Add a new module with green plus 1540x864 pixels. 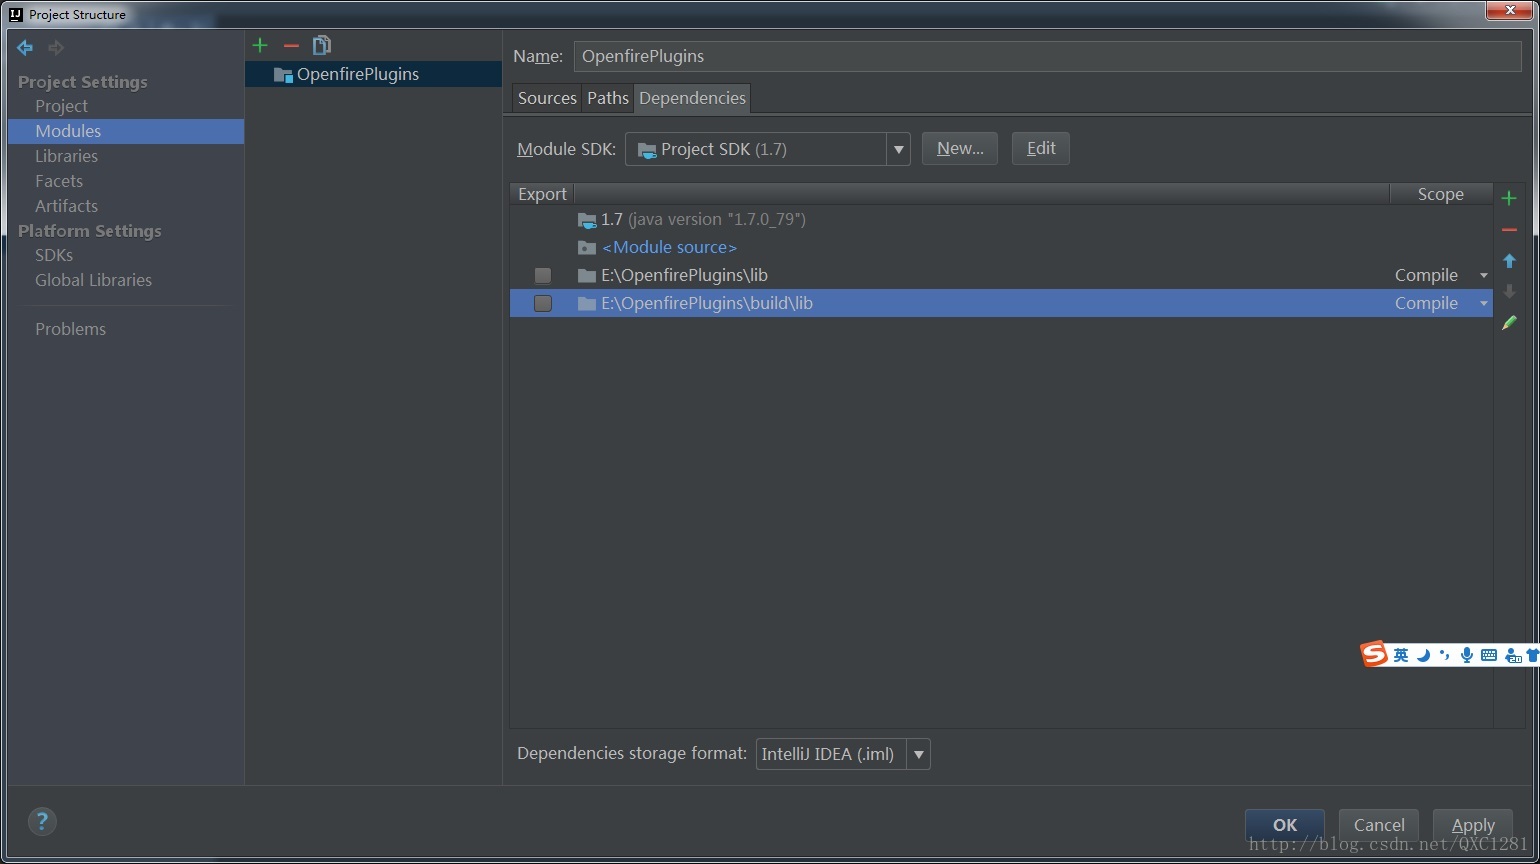coord(260,45)
